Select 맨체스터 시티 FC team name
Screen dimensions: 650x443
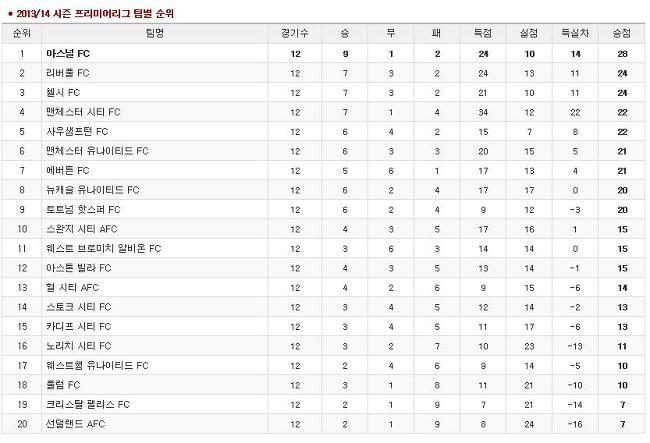point(83,112)
